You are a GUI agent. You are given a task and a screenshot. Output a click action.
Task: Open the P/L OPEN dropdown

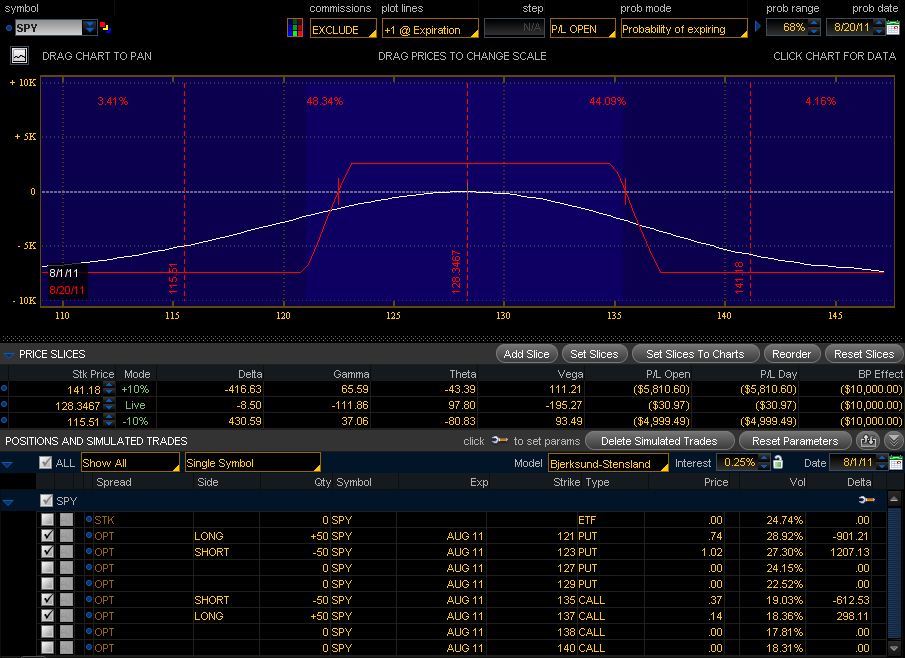(582, 29)
